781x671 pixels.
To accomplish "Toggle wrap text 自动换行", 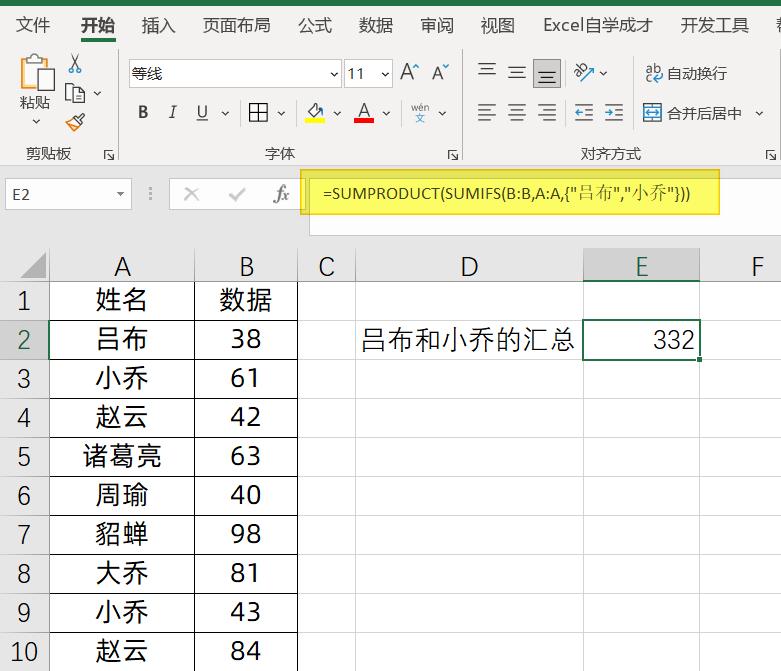I will (686, 73).
